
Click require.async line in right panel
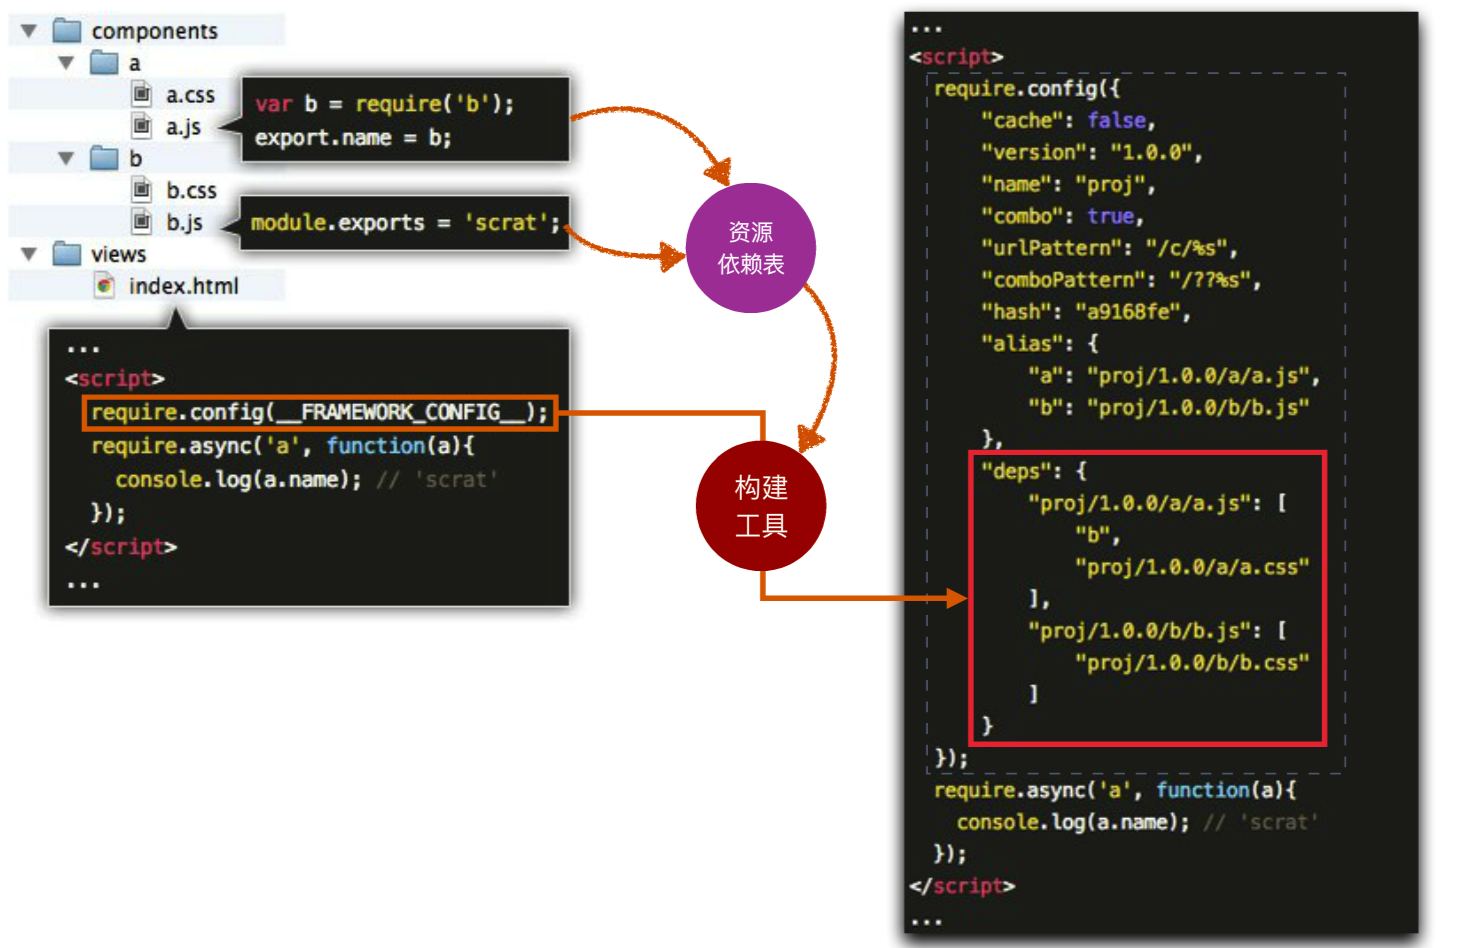(1115, 790)
